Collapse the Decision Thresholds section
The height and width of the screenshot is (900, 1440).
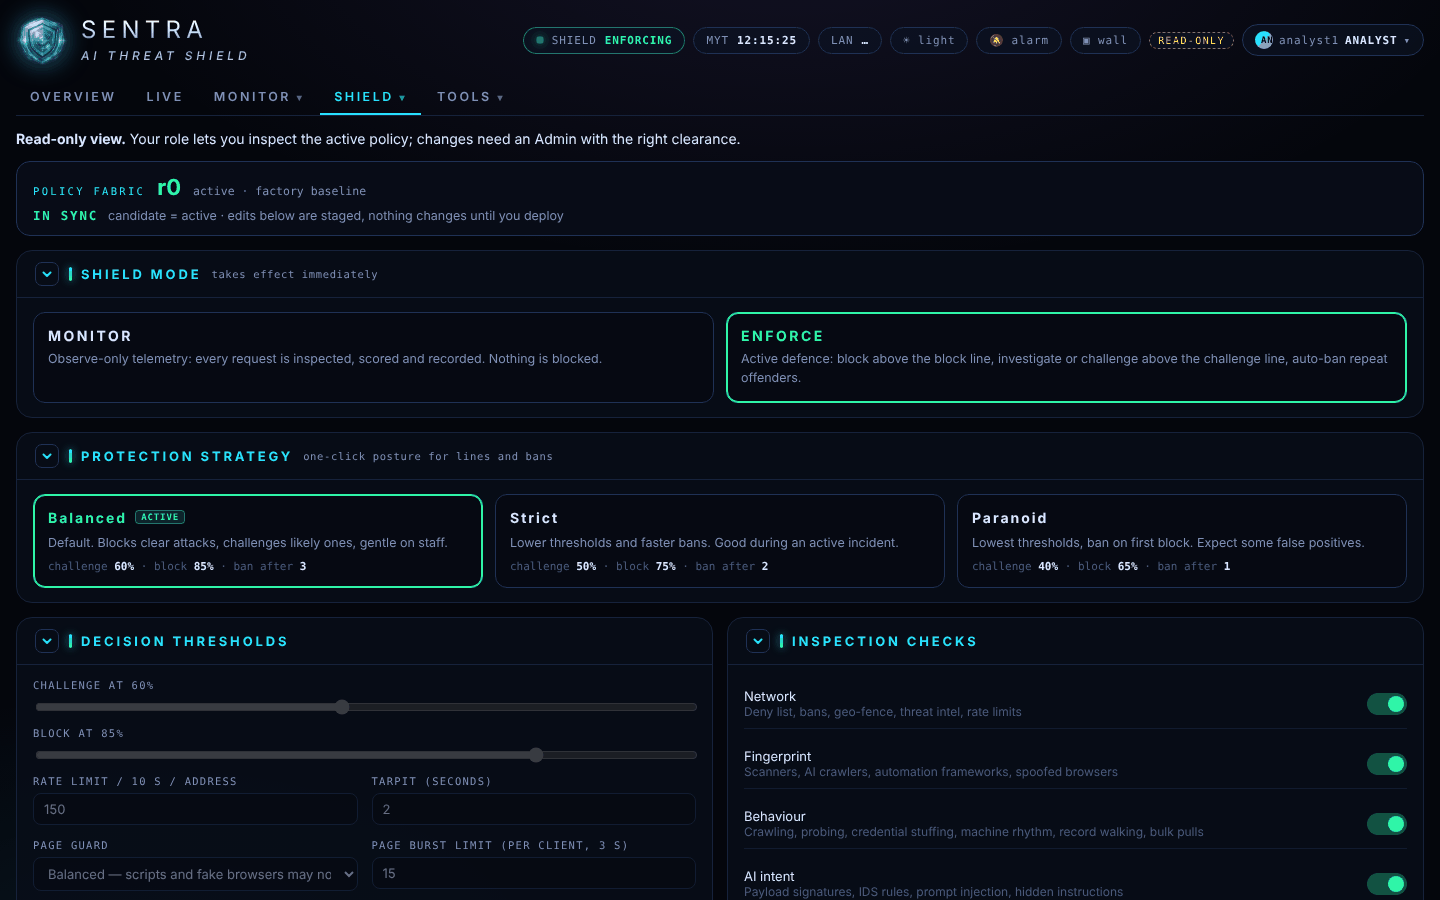click(x=47, y=641)
